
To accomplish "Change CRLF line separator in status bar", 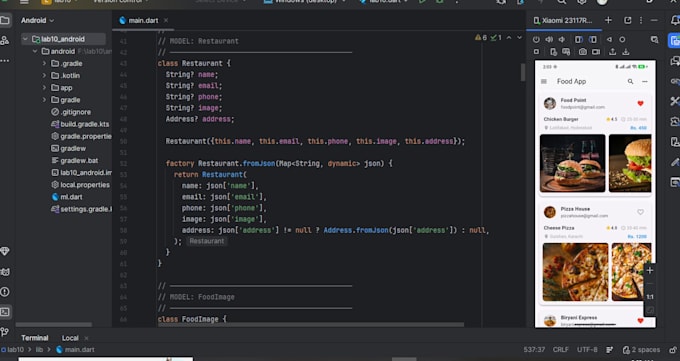I will (x=561, y=350).
